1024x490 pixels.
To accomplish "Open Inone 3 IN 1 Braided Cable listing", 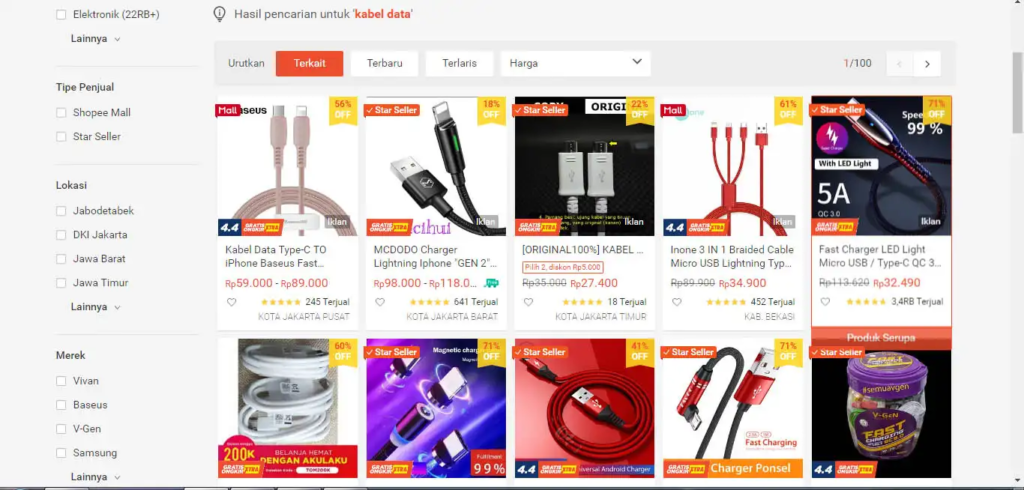I will pyautogui.click(x=732, y=256).
